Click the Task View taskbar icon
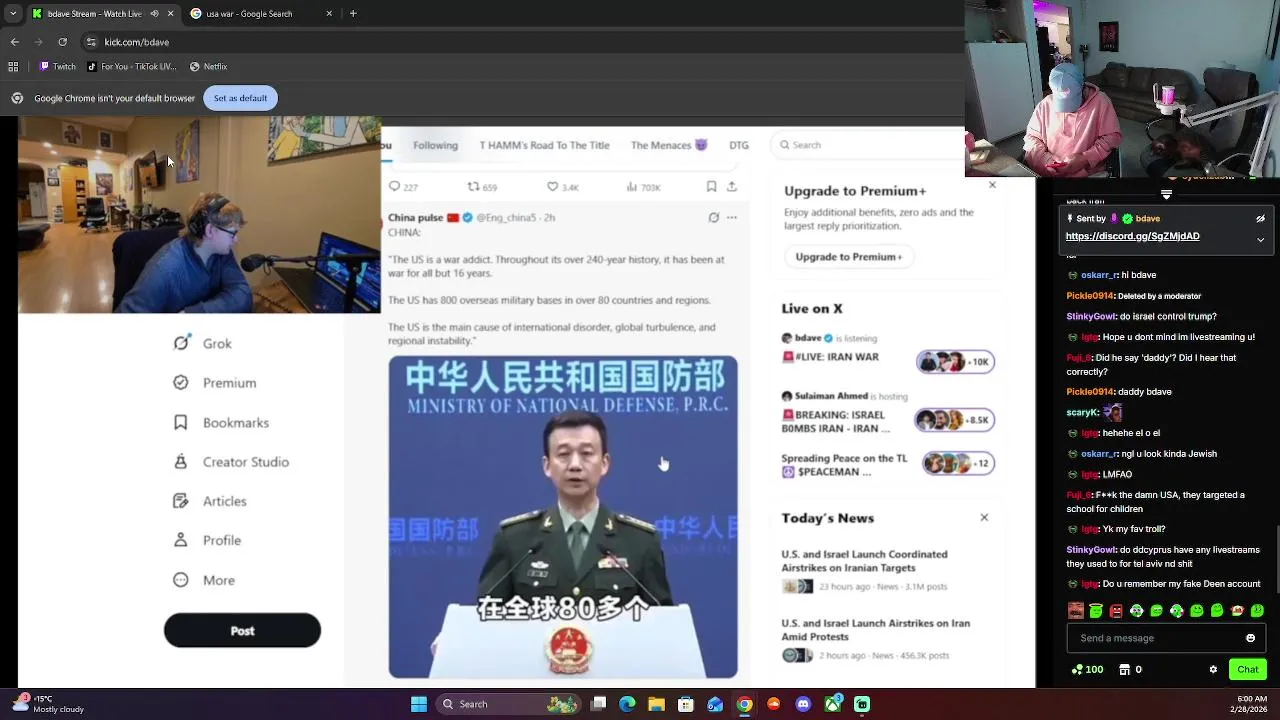Screen dimensions: 1280x720 coord(598,704)
